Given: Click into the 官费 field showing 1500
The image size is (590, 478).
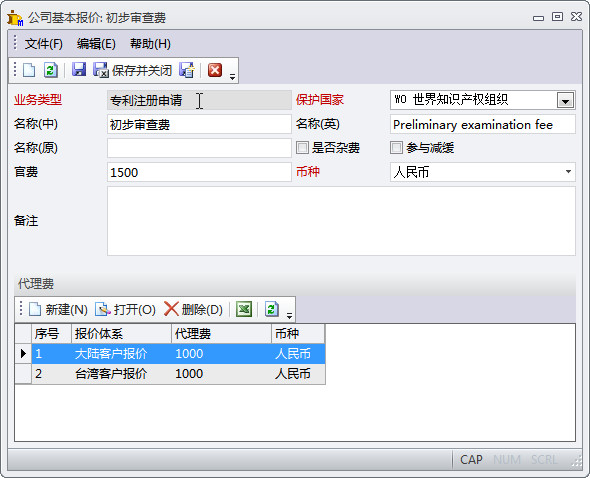Looking at the screenshot, I should point(199,172).
